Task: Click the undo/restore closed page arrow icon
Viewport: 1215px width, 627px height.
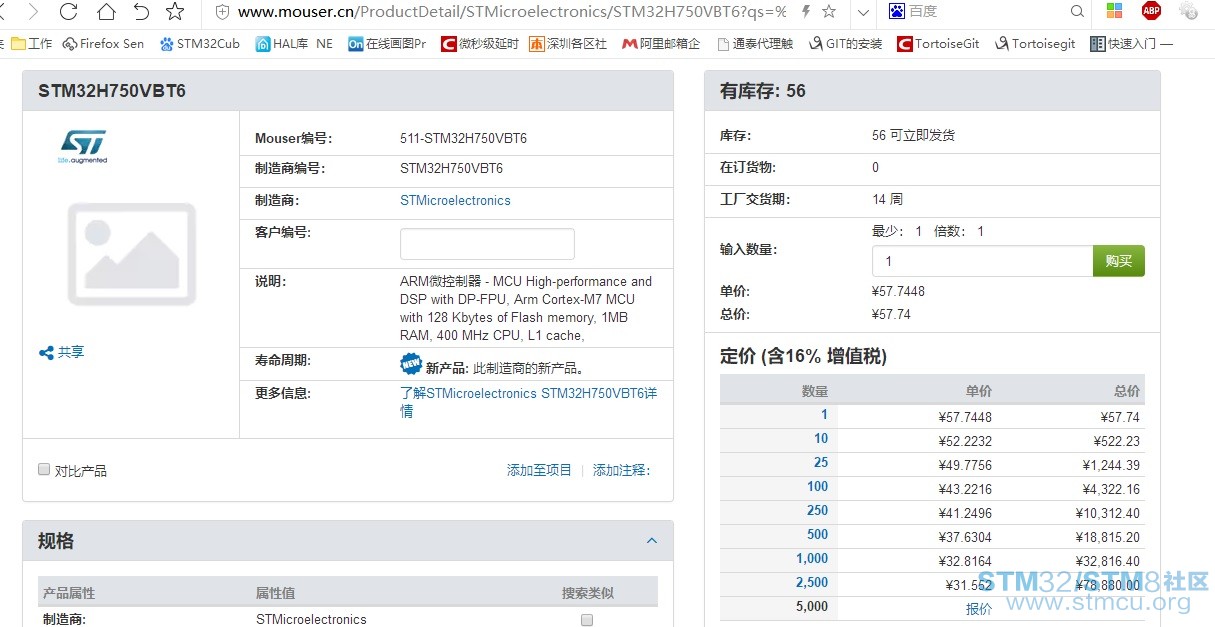Action: pos(141,12)
